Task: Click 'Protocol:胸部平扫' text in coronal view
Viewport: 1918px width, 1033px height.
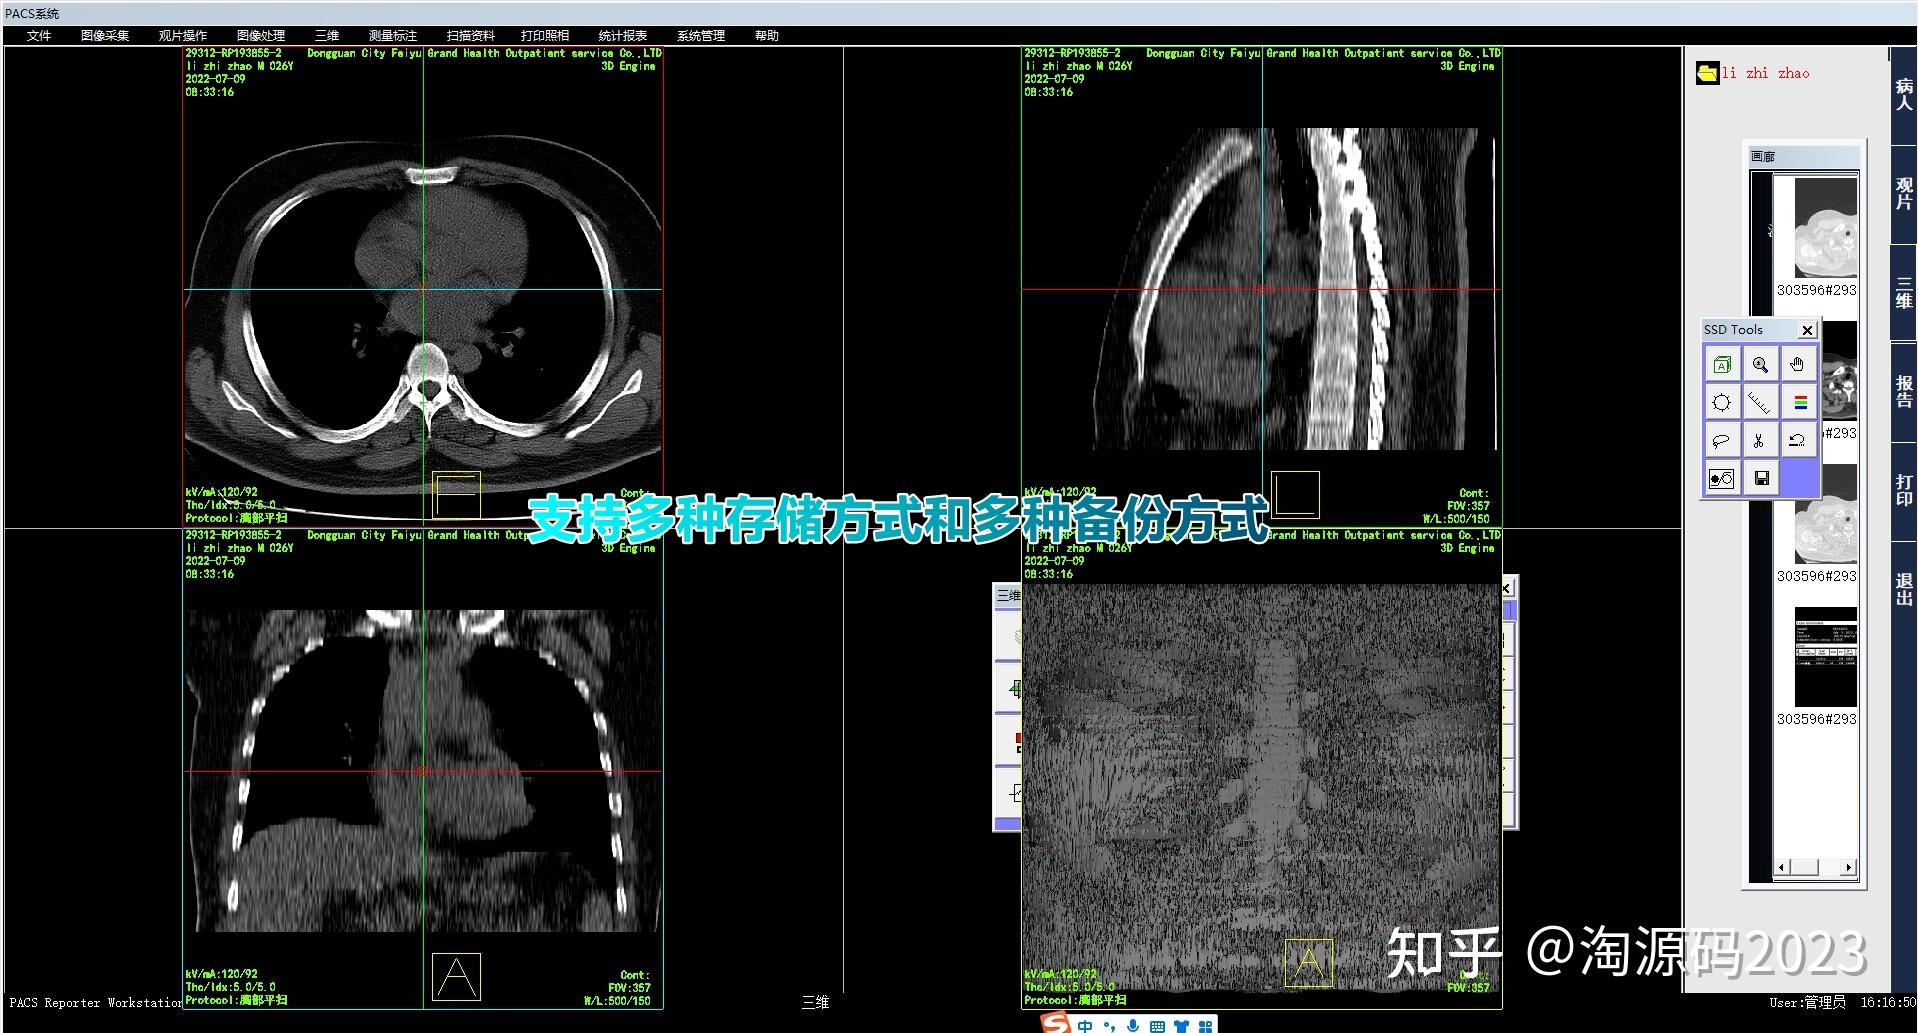Action: 236,1000
